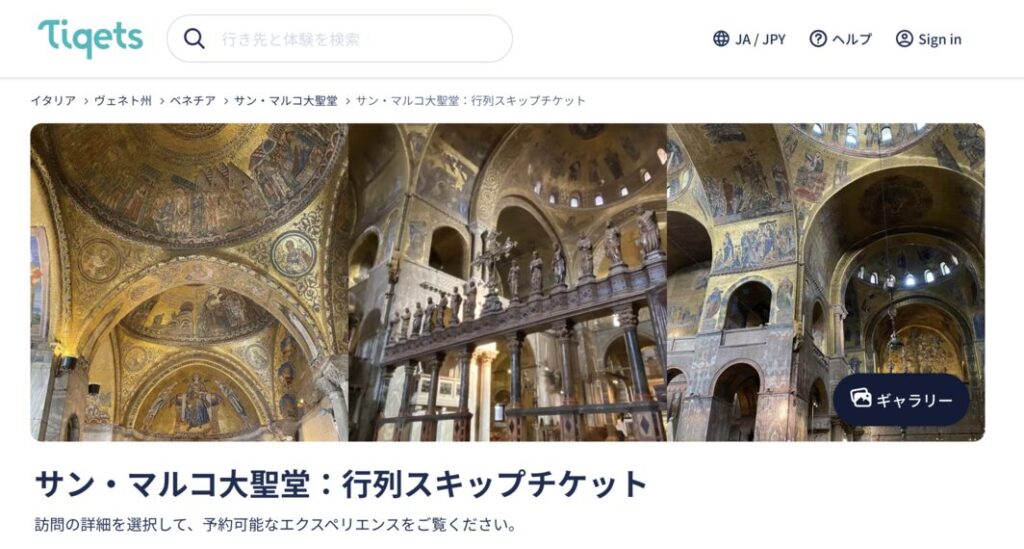View the right basilica interior photo
This screenshot has width=1024, height=549.
(x=825, y=282)
